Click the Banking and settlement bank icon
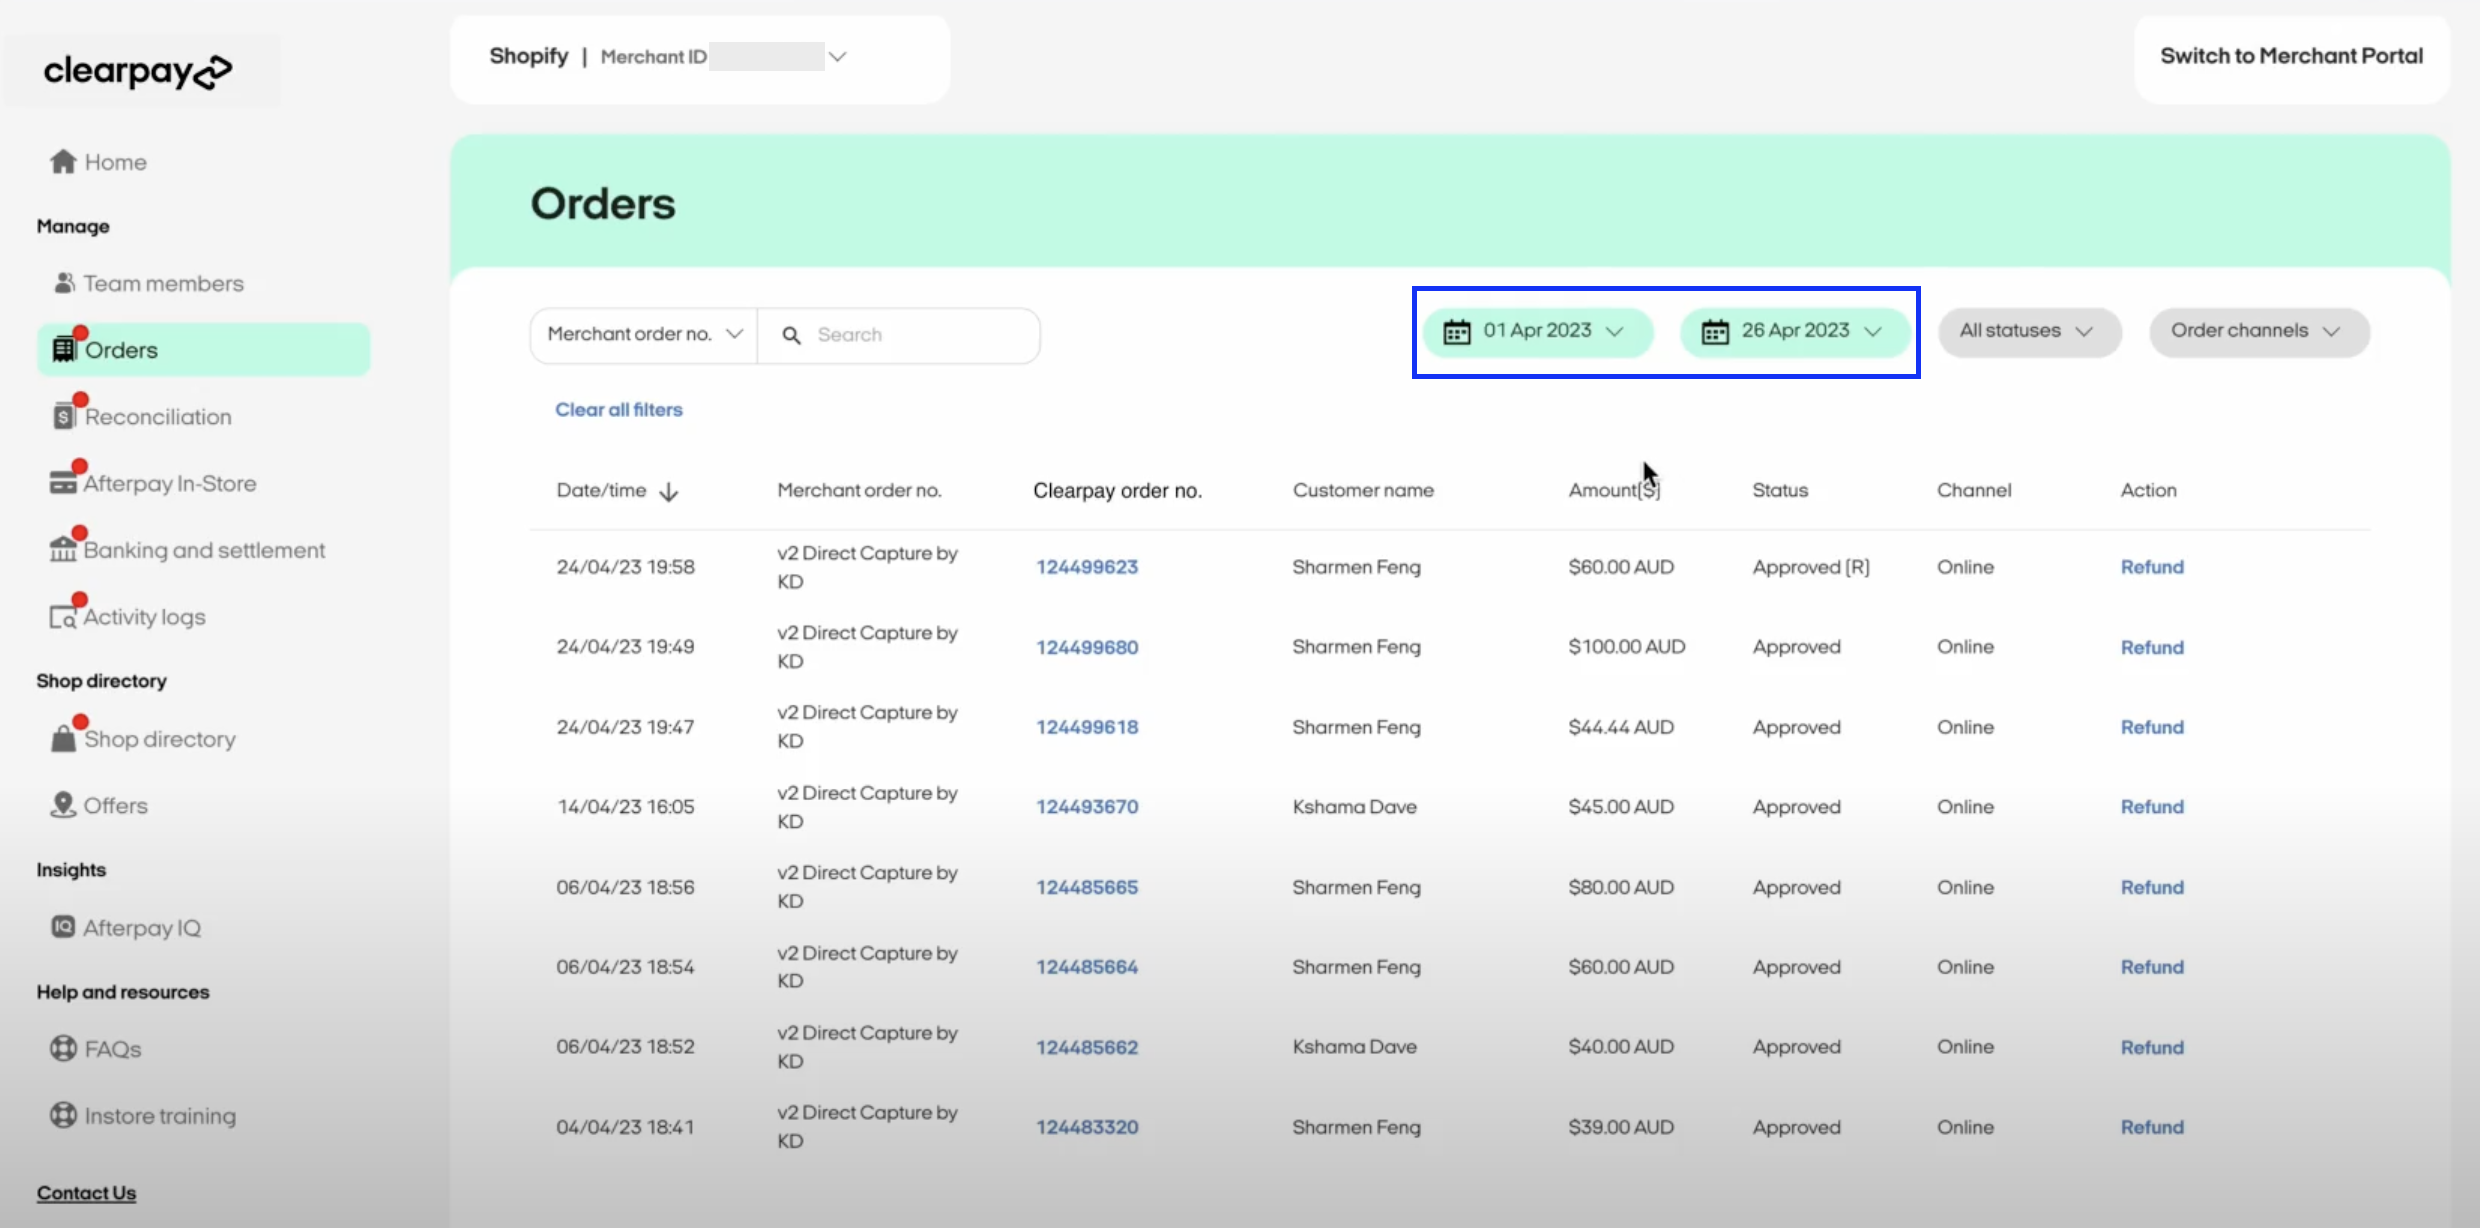The height and width of the screenshot is (1228, 2480). [x=63, y=549]
